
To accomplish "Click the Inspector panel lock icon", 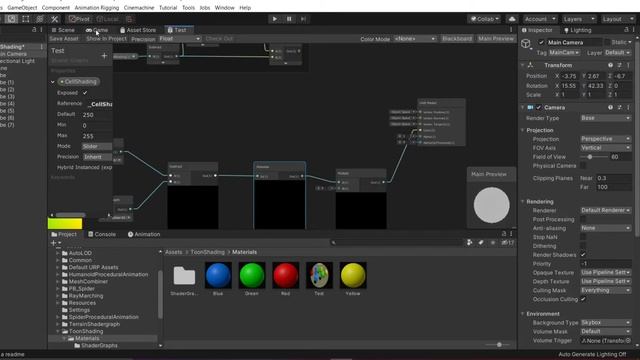I will [x=626, y=30].
